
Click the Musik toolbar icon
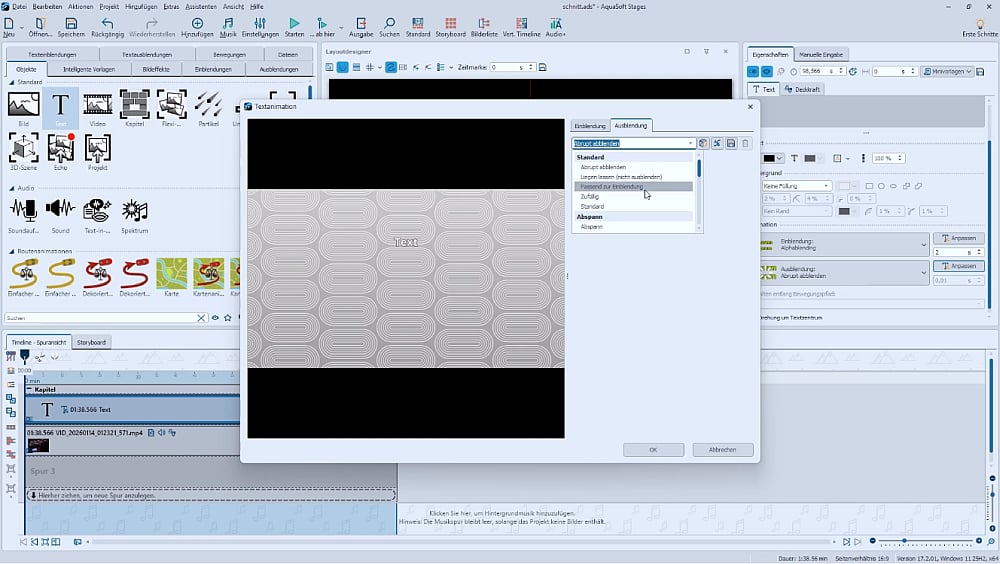(228, 24)
